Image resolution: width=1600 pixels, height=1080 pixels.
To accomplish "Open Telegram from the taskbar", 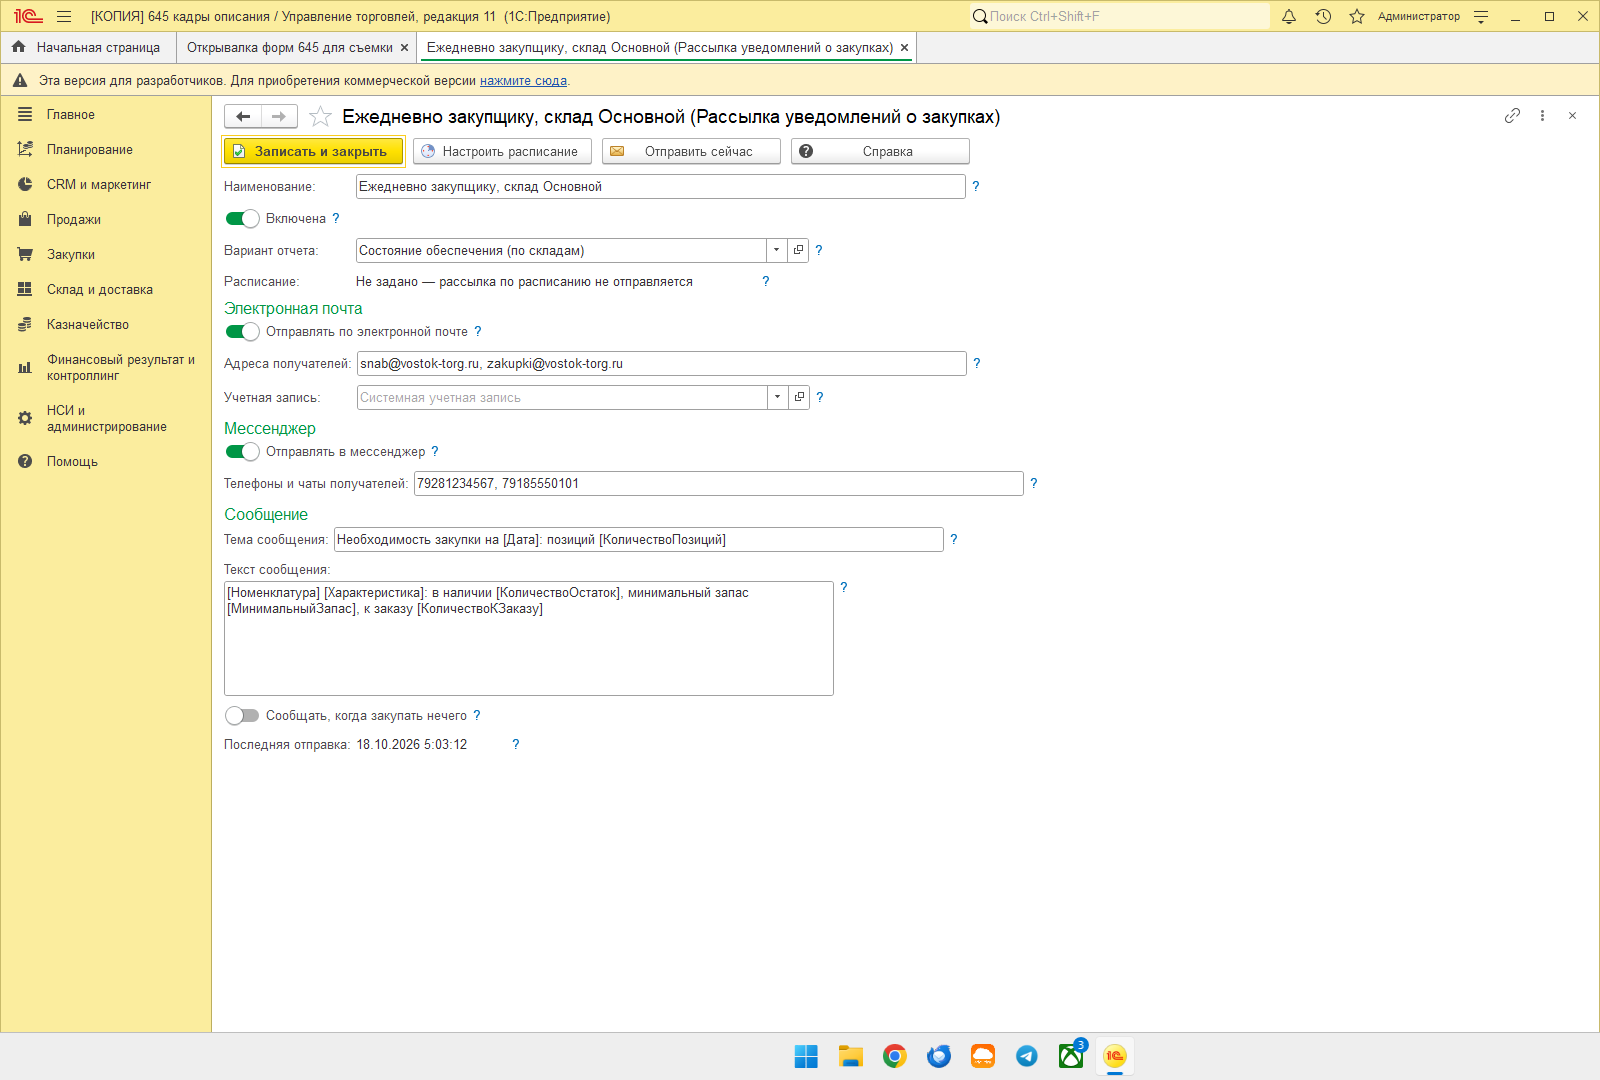I will [1027, 1056].
